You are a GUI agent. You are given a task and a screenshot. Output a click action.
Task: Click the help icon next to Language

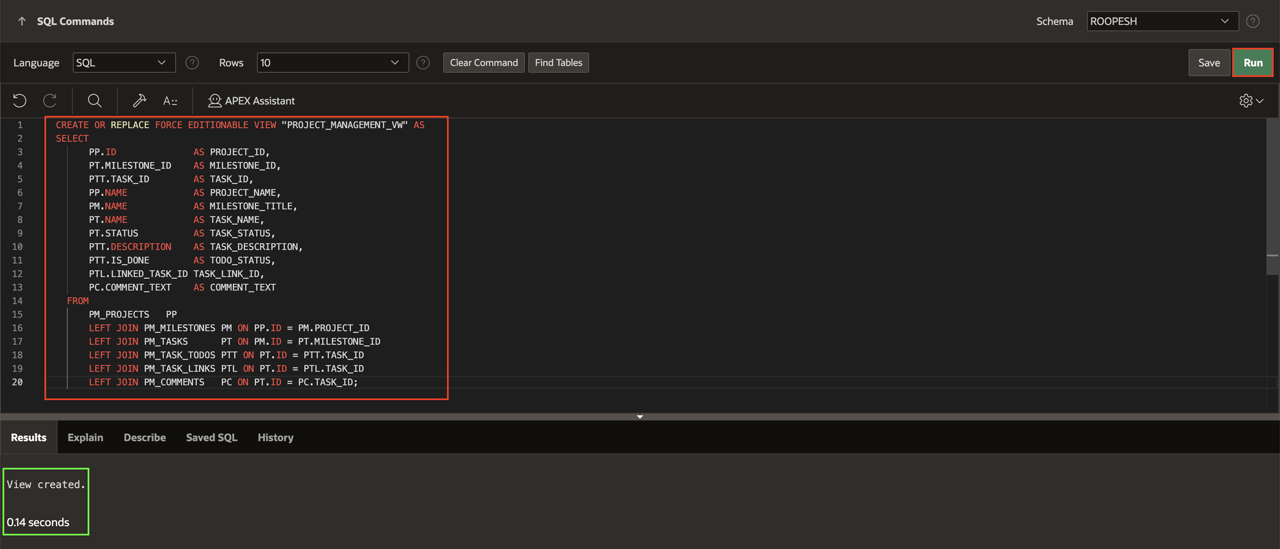(x=192, y=63)
